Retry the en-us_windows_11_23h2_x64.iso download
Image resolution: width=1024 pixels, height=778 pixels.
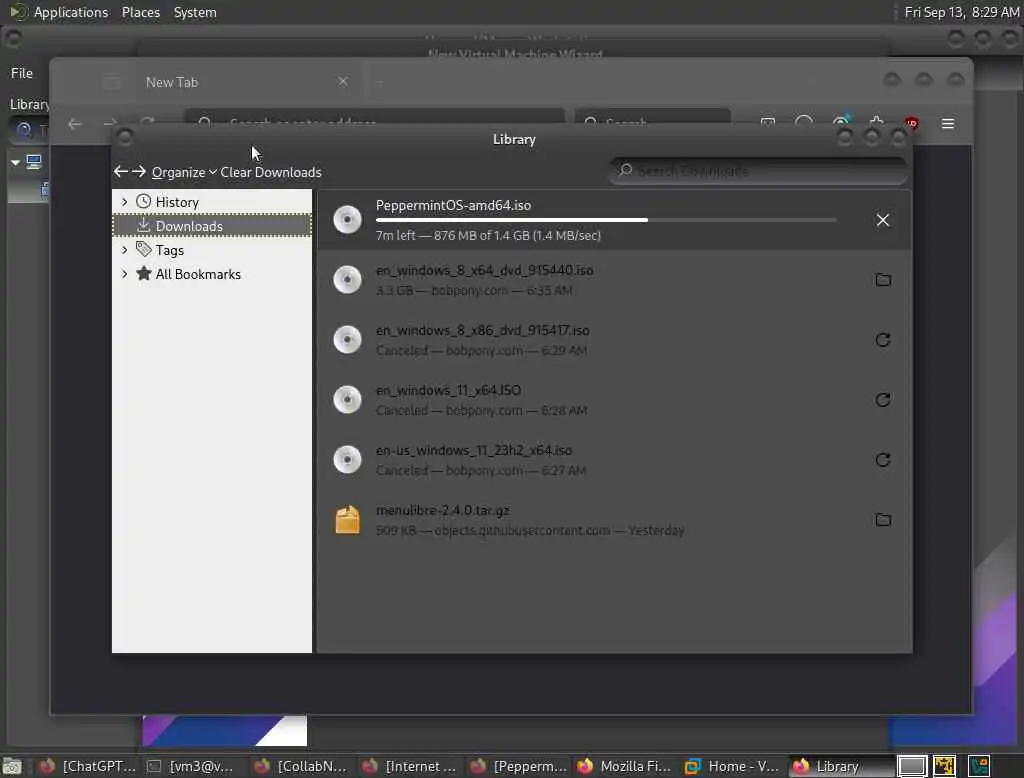(x=882, y=460)
